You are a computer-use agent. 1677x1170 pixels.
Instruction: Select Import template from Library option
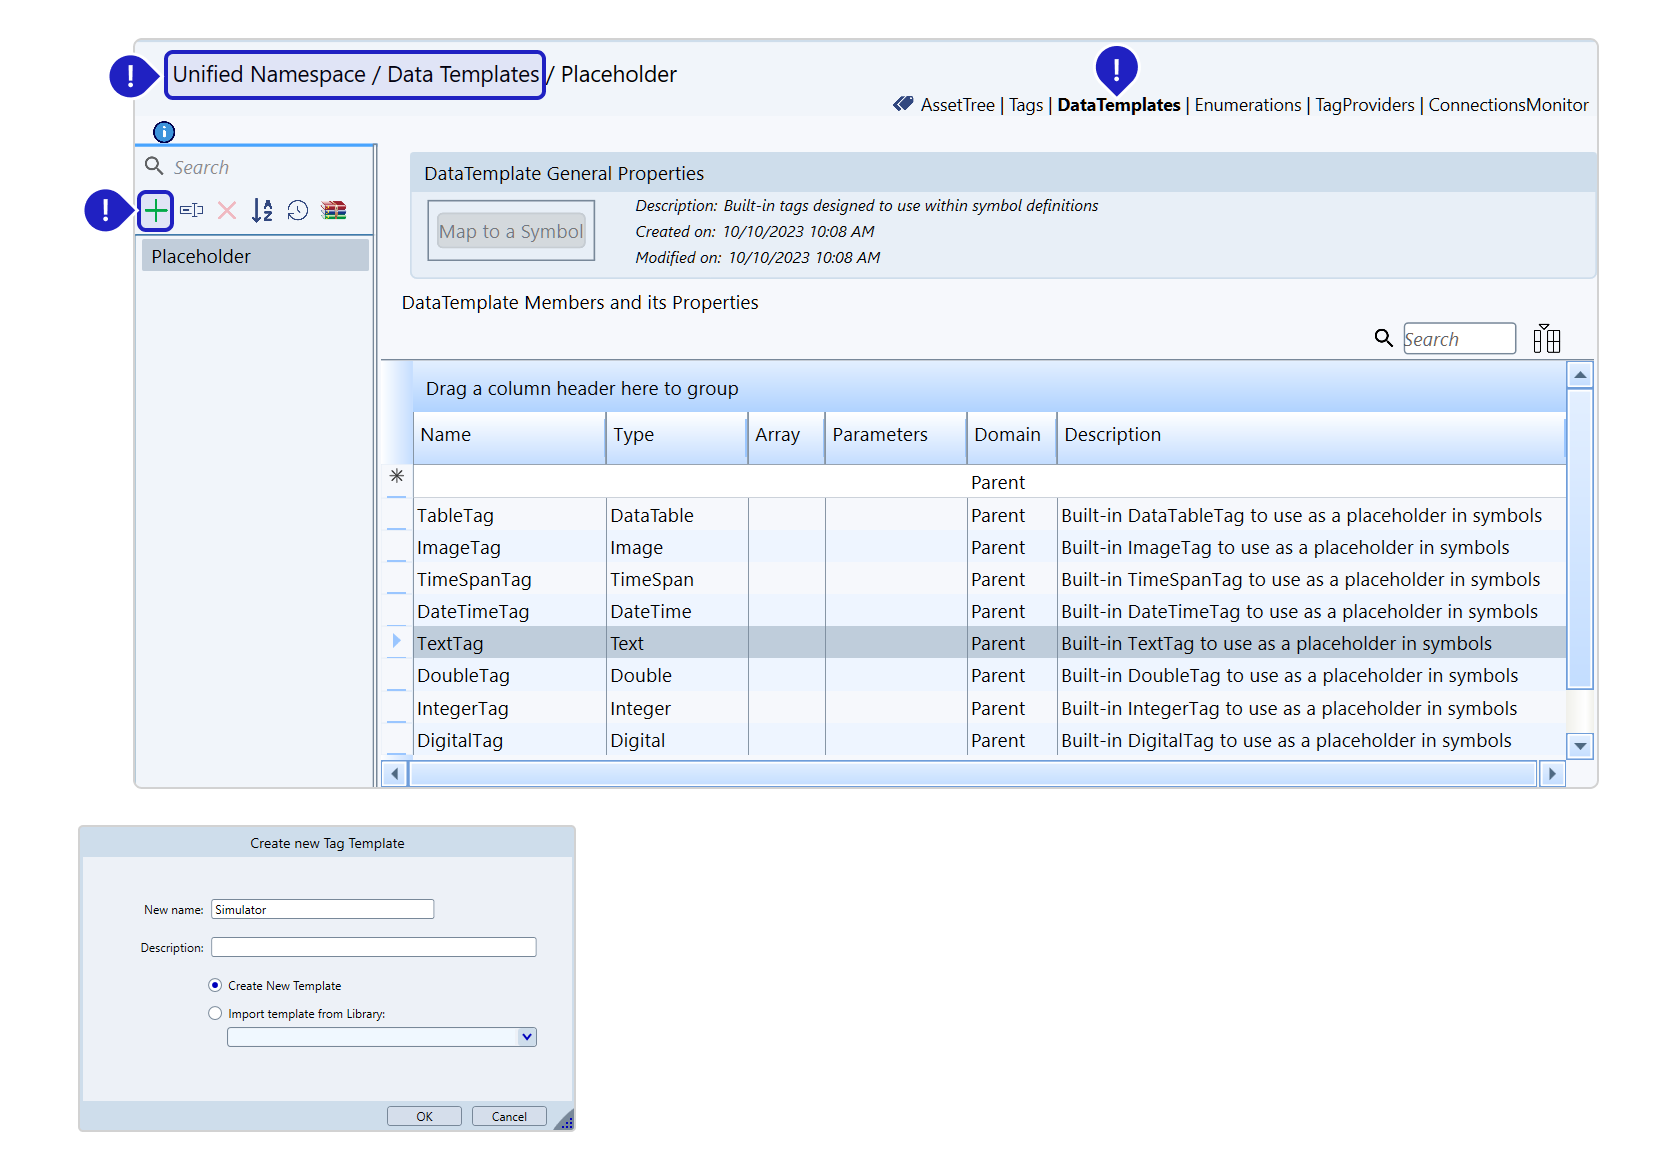(215, 1013)
